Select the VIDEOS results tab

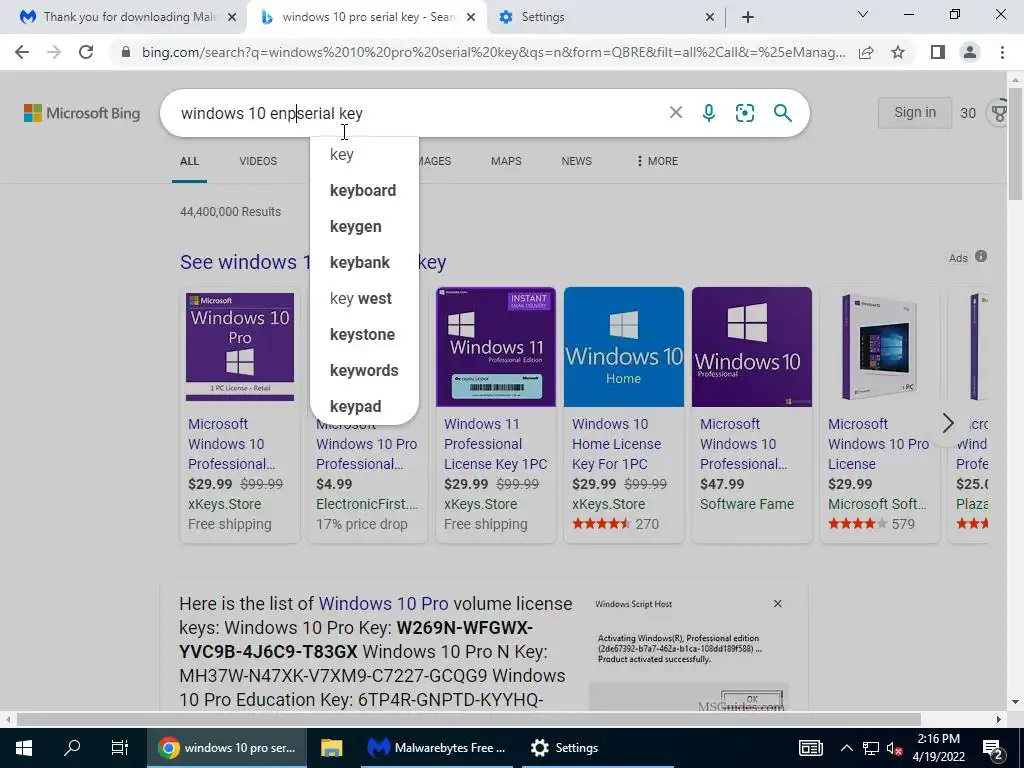[258, 161]
